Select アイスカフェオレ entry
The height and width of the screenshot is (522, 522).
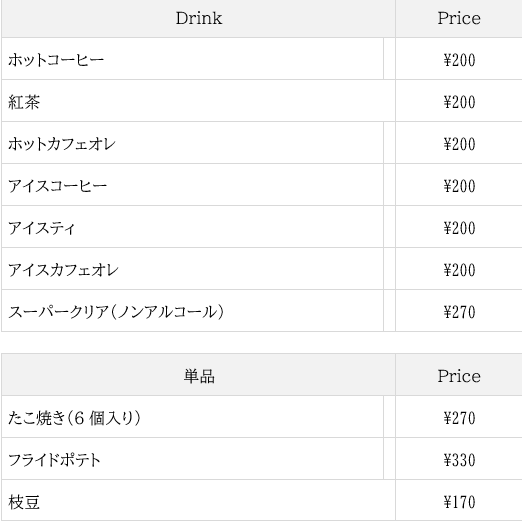pyautogui.click(x=63, y=270)
